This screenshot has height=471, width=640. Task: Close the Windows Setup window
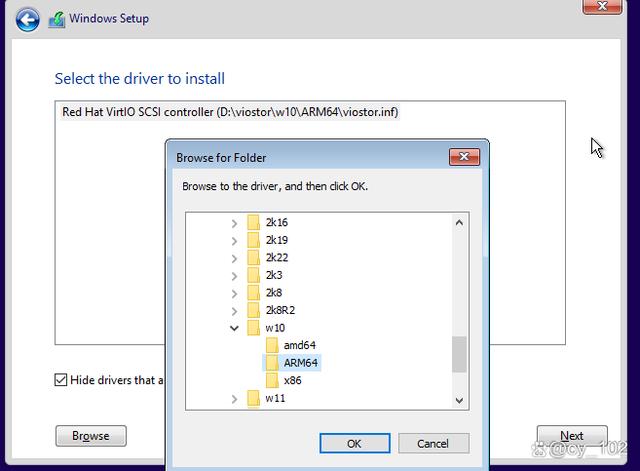click(602, 6)
